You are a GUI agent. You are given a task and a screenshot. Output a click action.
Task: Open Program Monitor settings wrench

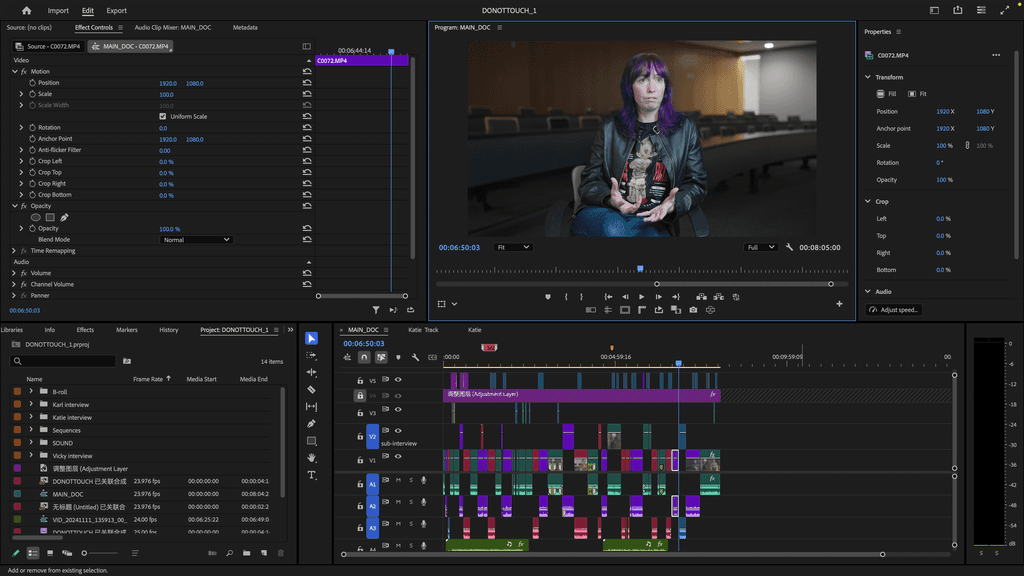pyautogui.click(x=789, y=248)
